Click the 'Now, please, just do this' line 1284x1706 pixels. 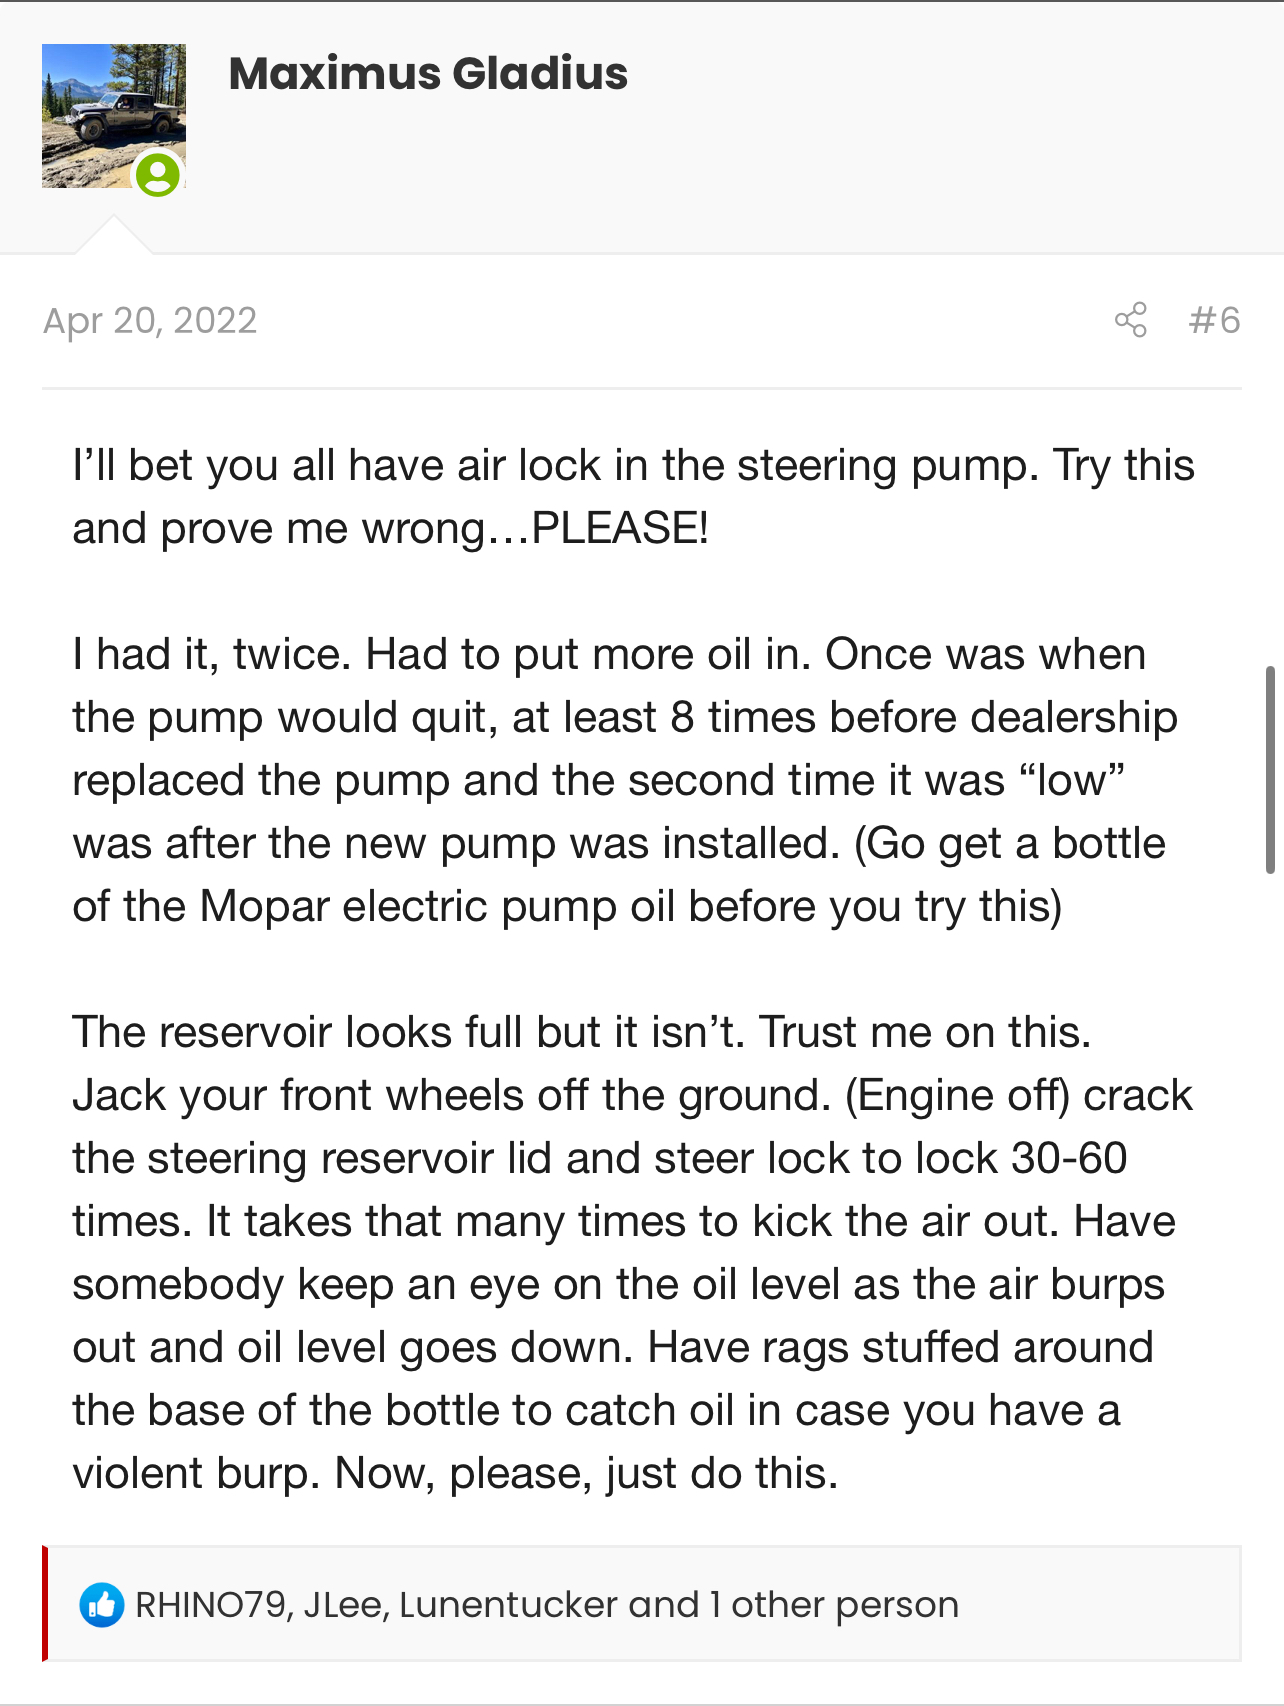pyautogui.click(x=586, y=1473)
